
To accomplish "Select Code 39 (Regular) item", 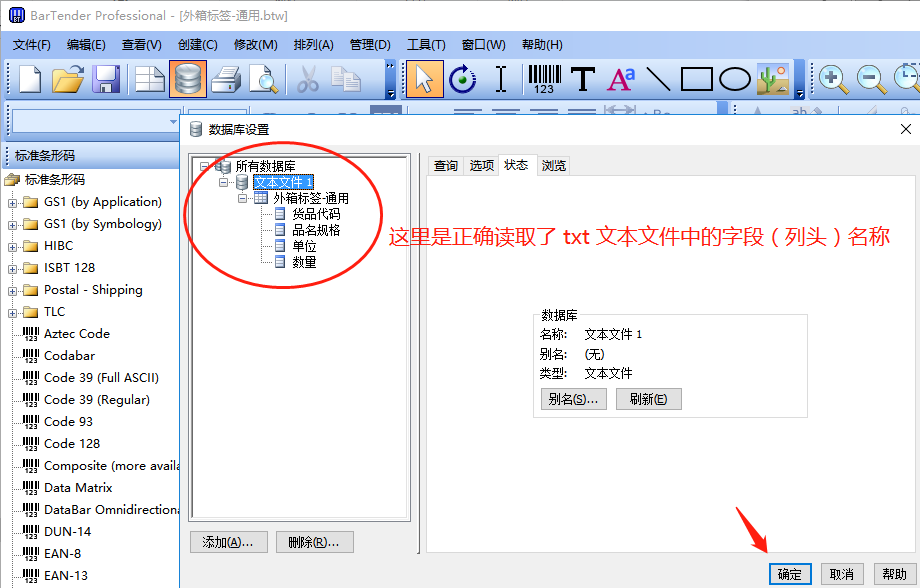I will click(97, 400).
